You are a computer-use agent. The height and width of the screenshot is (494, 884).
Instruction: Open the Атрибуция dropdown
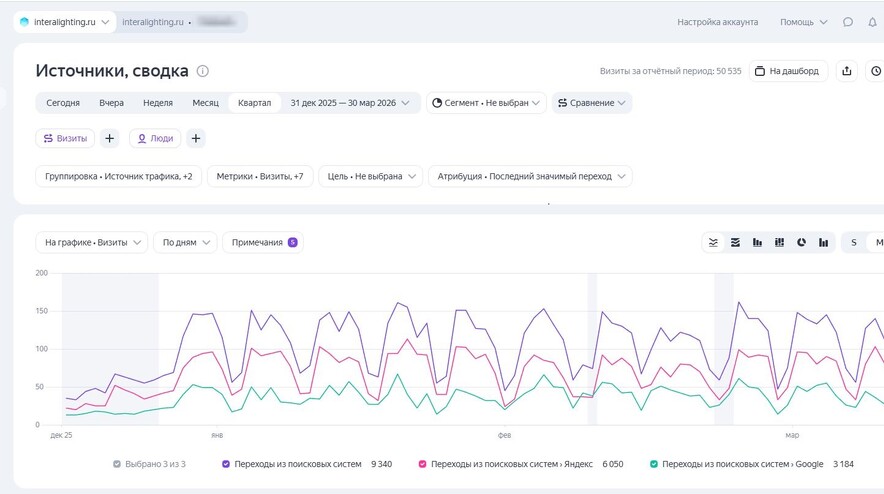click(530, 177)
